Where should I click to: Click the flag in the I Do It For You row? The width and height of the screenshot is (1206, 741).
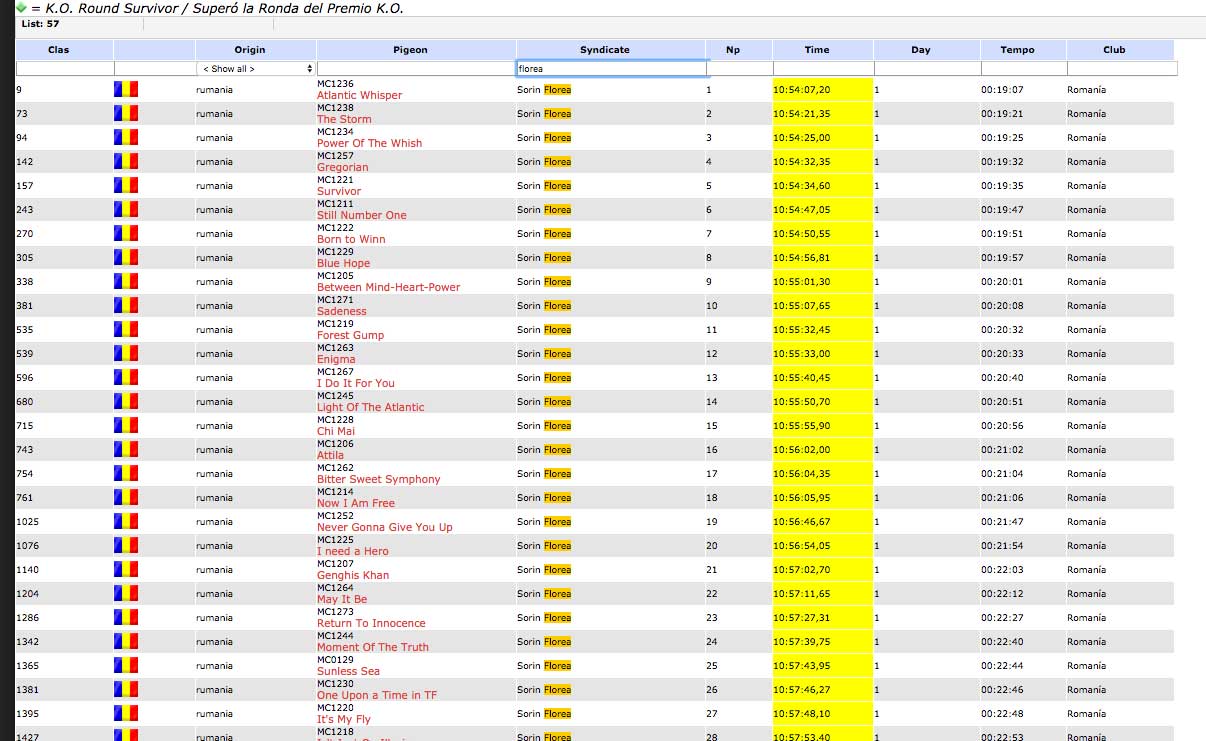point(126,377)
